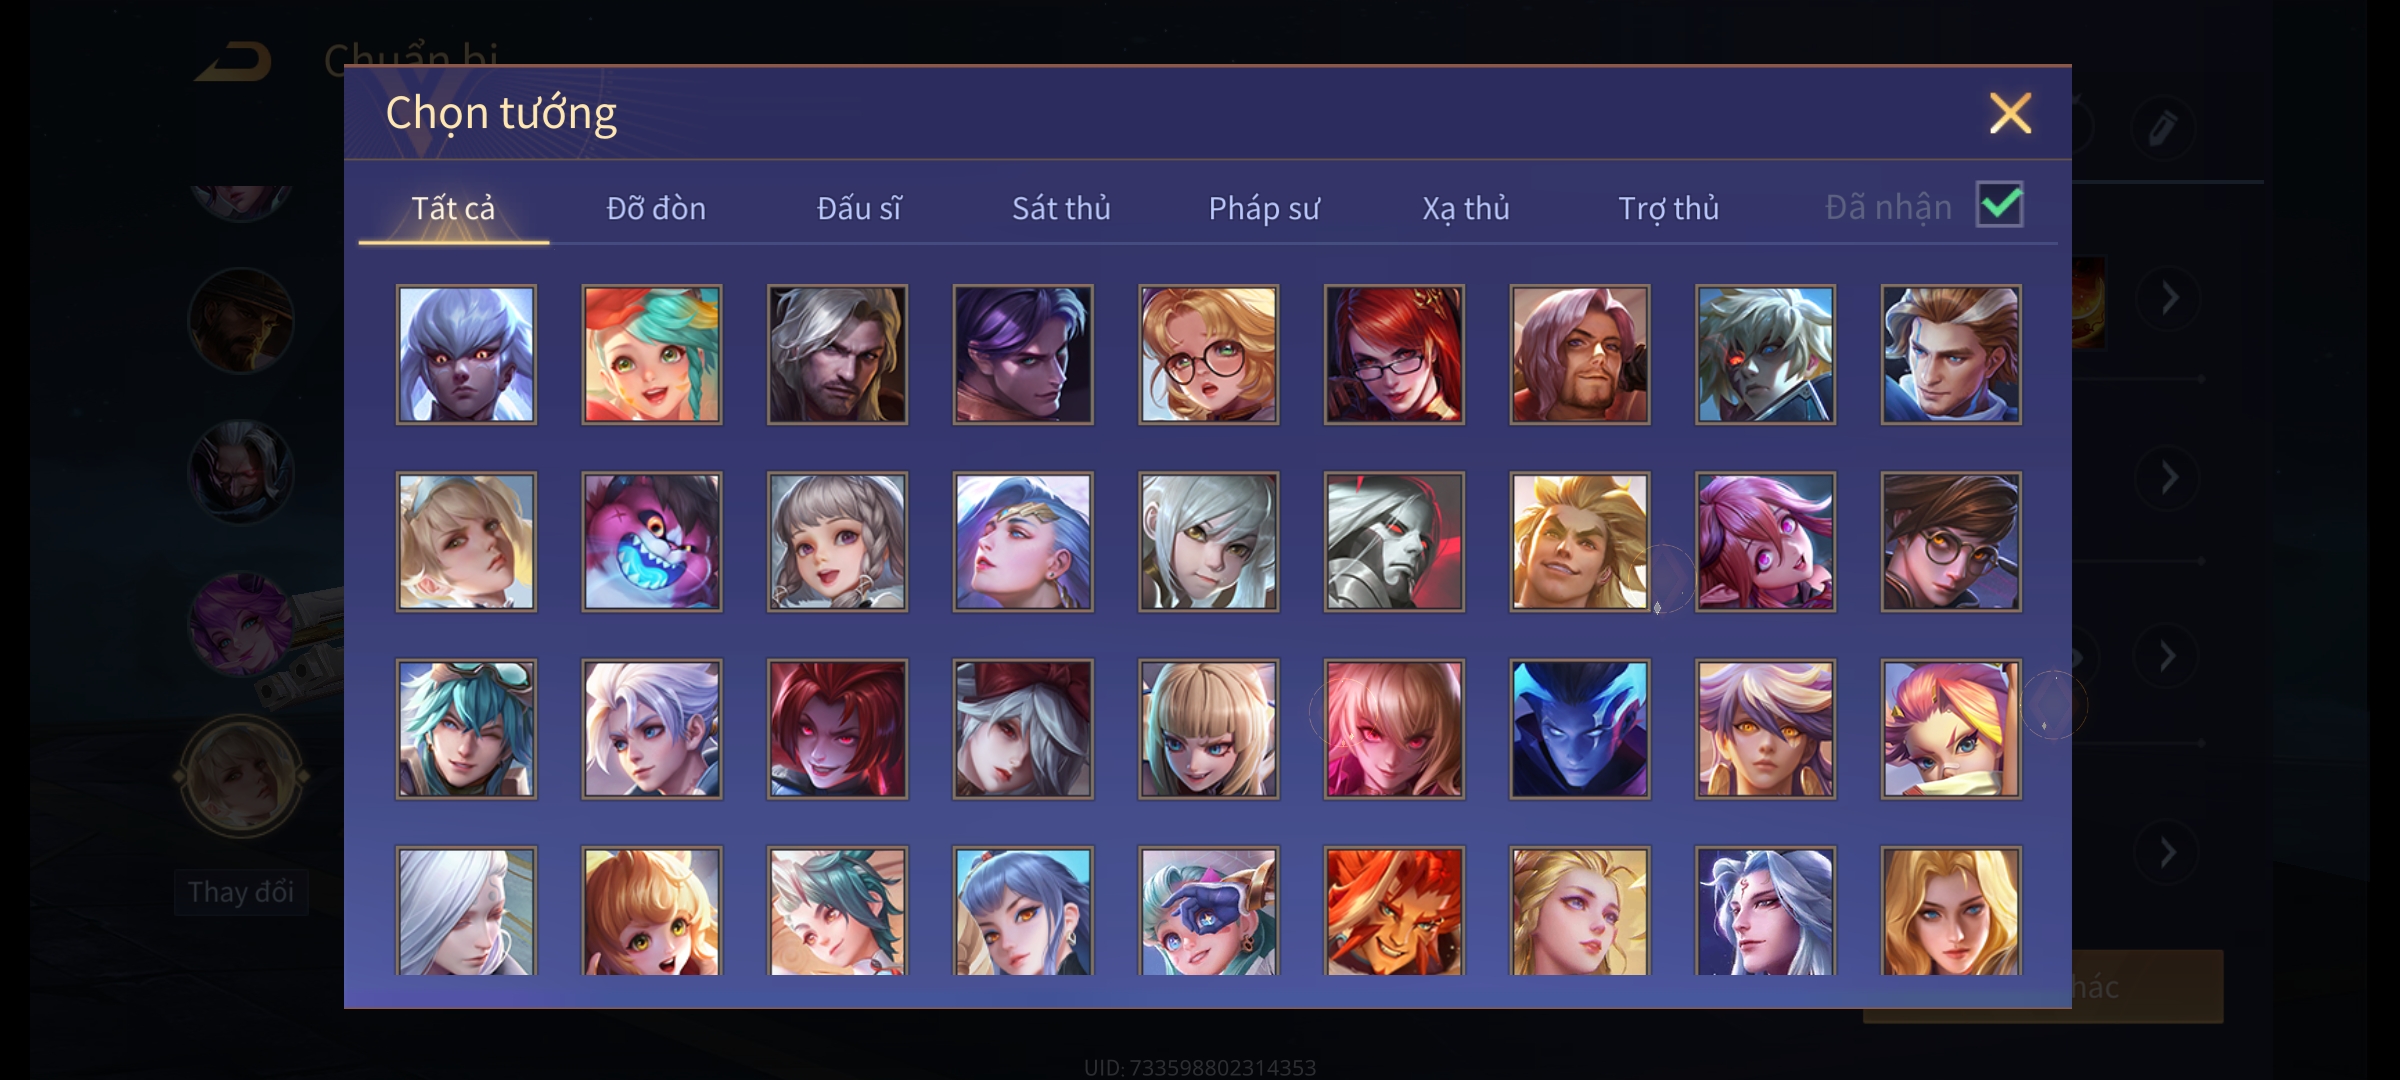Pick the purple grinning monster hero portrait

pyautogui.click(x=651, y=542)
